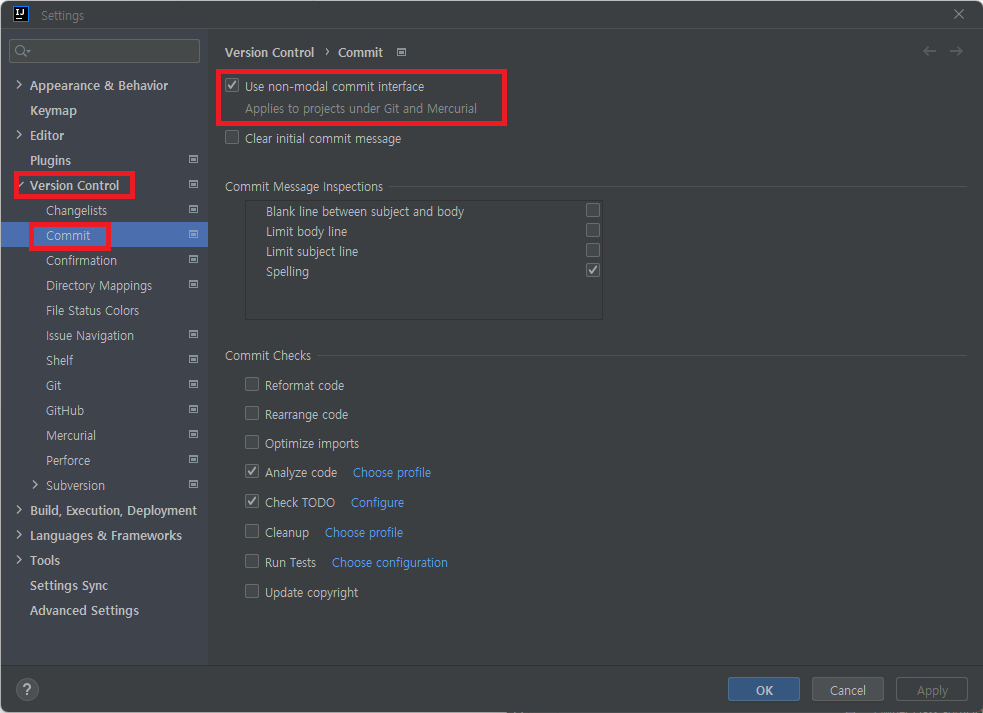Screen dimensions: 983x713
Task: Click the settings icon beside Commit breadcrumb
Action: click(x=403, y=52)
